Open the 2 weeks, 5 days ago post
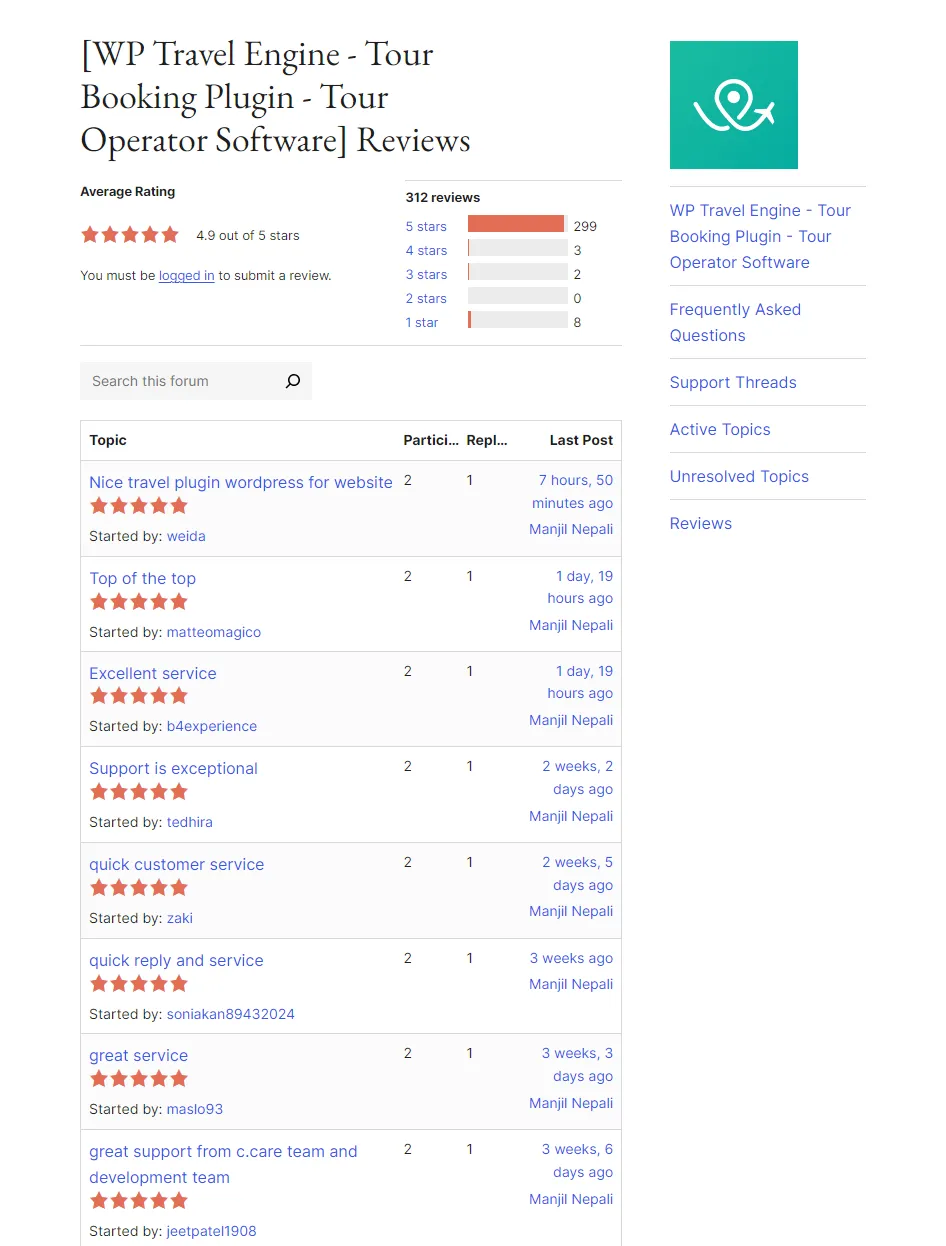This screenshot has width=946, height=1246. pos(578,874)
